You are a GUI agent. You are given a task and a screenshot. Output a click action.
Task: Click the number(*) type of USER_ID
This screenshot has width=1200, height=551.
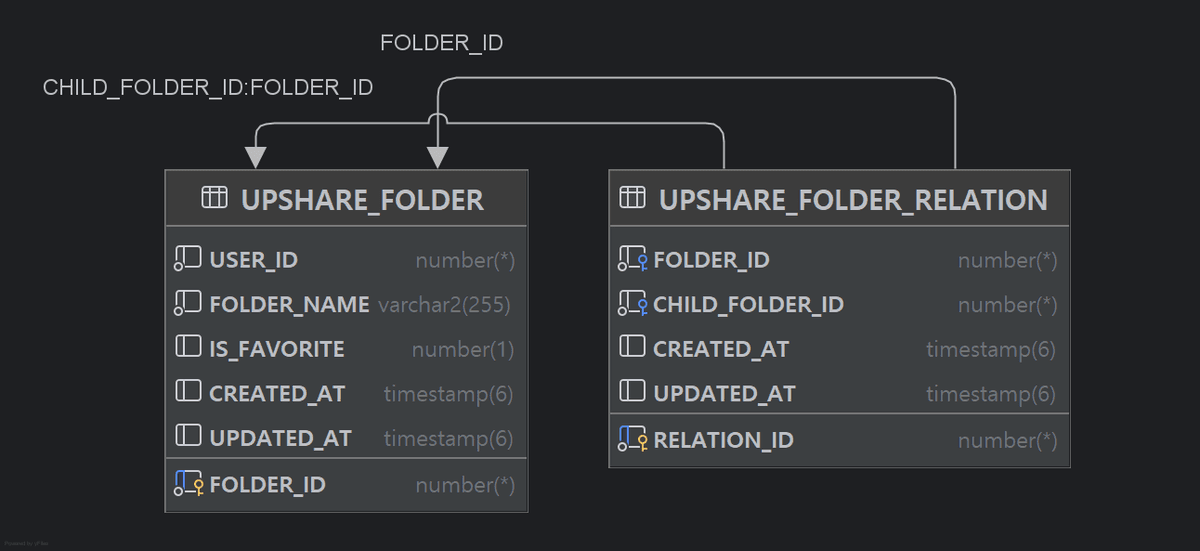point(465,261)
